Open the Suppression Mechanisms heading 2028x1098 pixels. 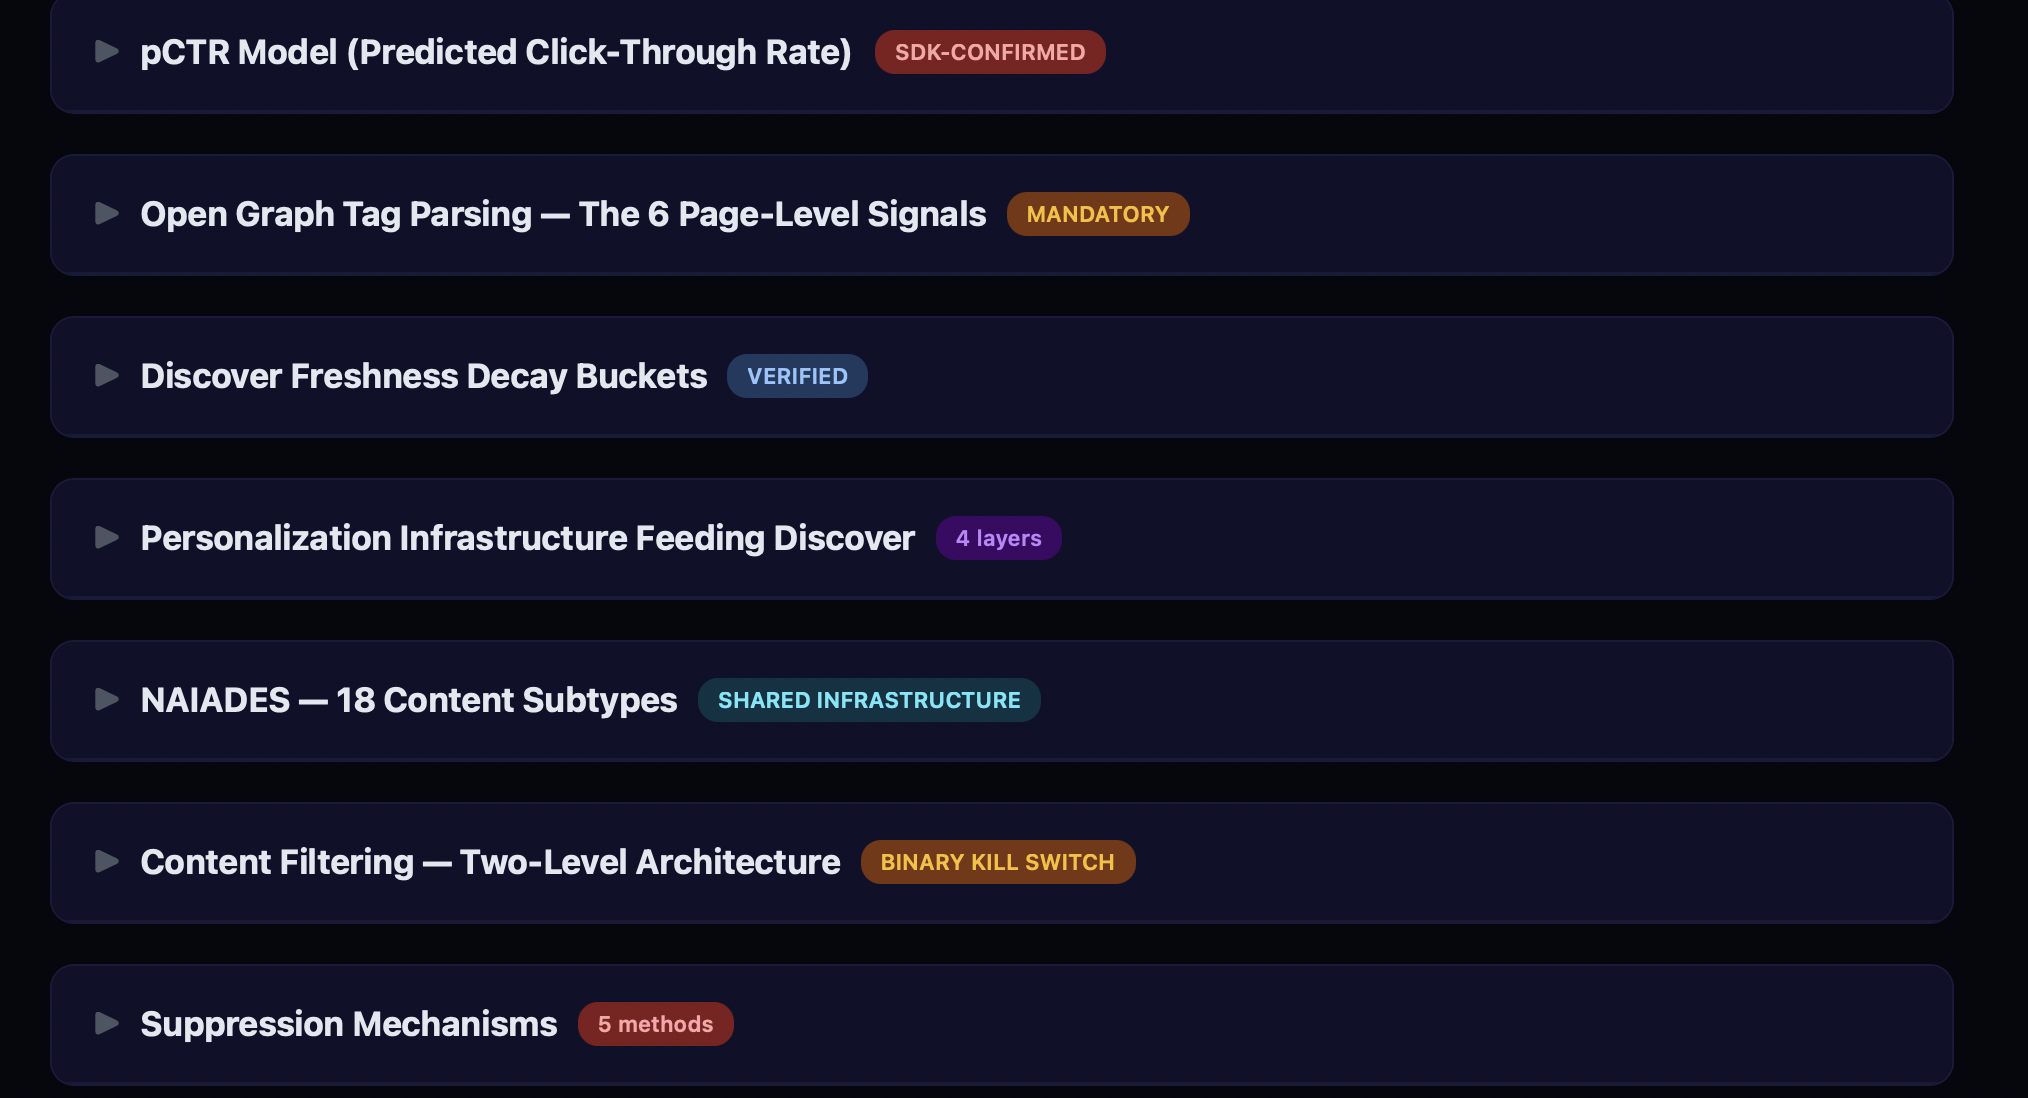coord(349,1024)
